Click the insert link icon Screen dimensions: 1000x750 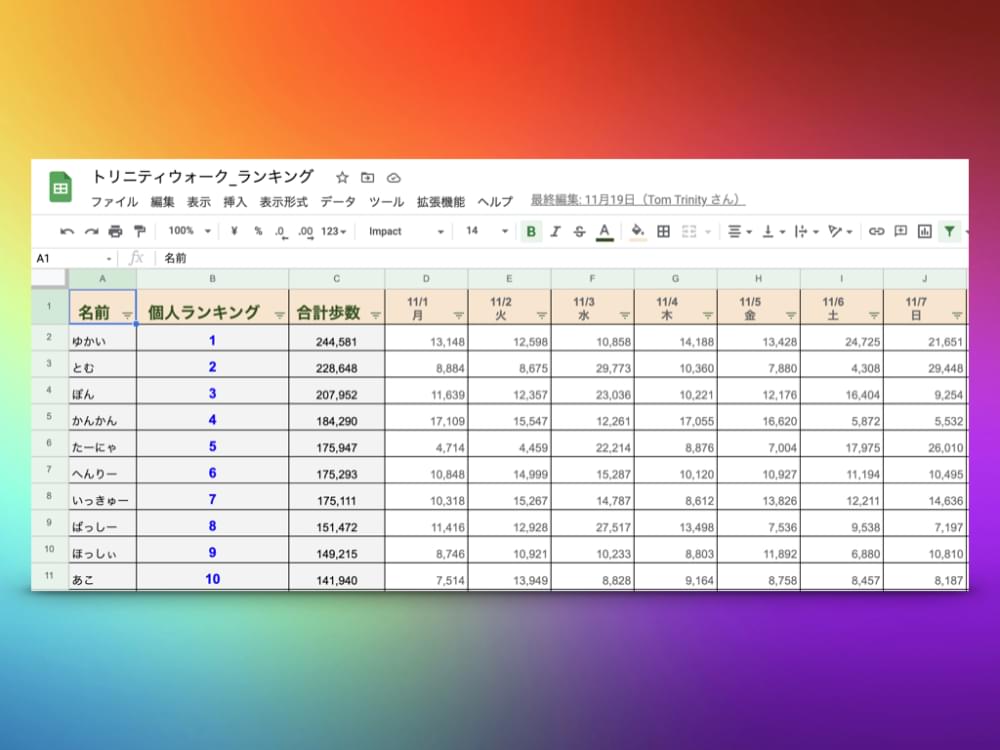876,231
